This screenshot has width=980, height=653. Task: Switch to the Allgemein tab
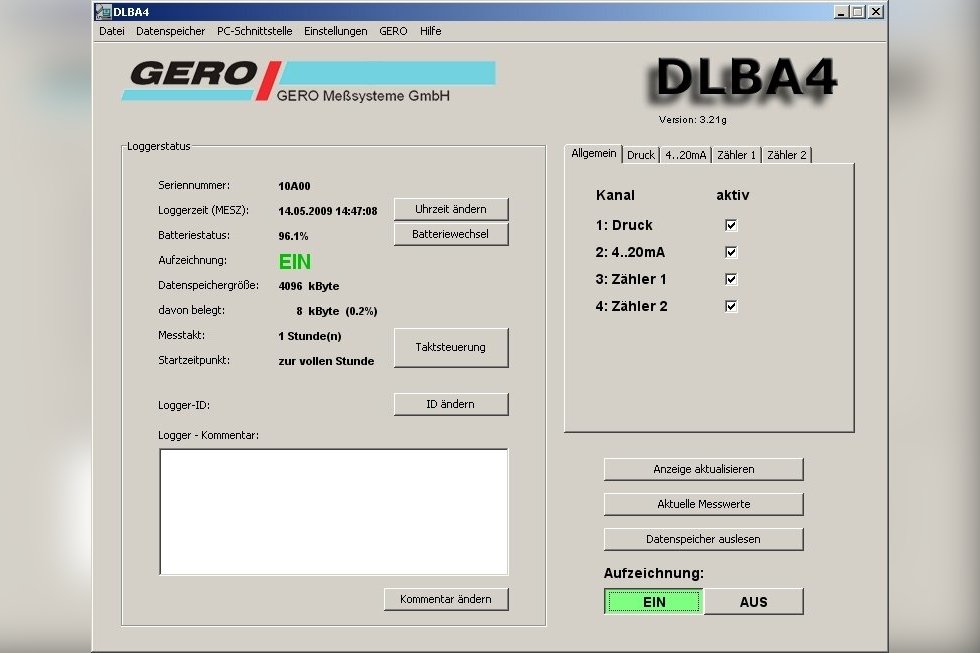[593, 154]
